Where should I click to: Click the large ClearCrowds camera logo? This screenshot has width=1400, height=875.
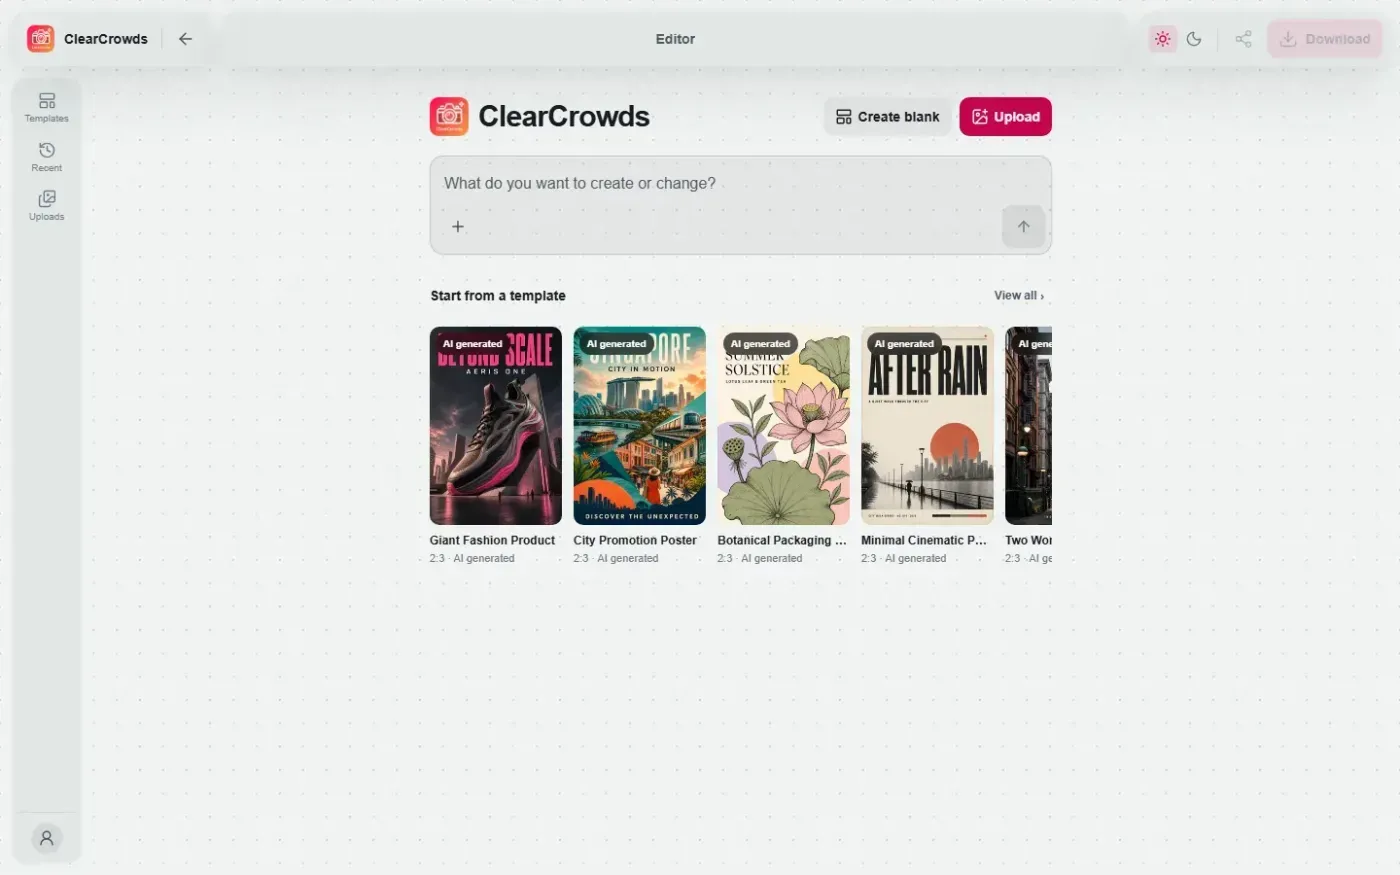tap(449, 117)
